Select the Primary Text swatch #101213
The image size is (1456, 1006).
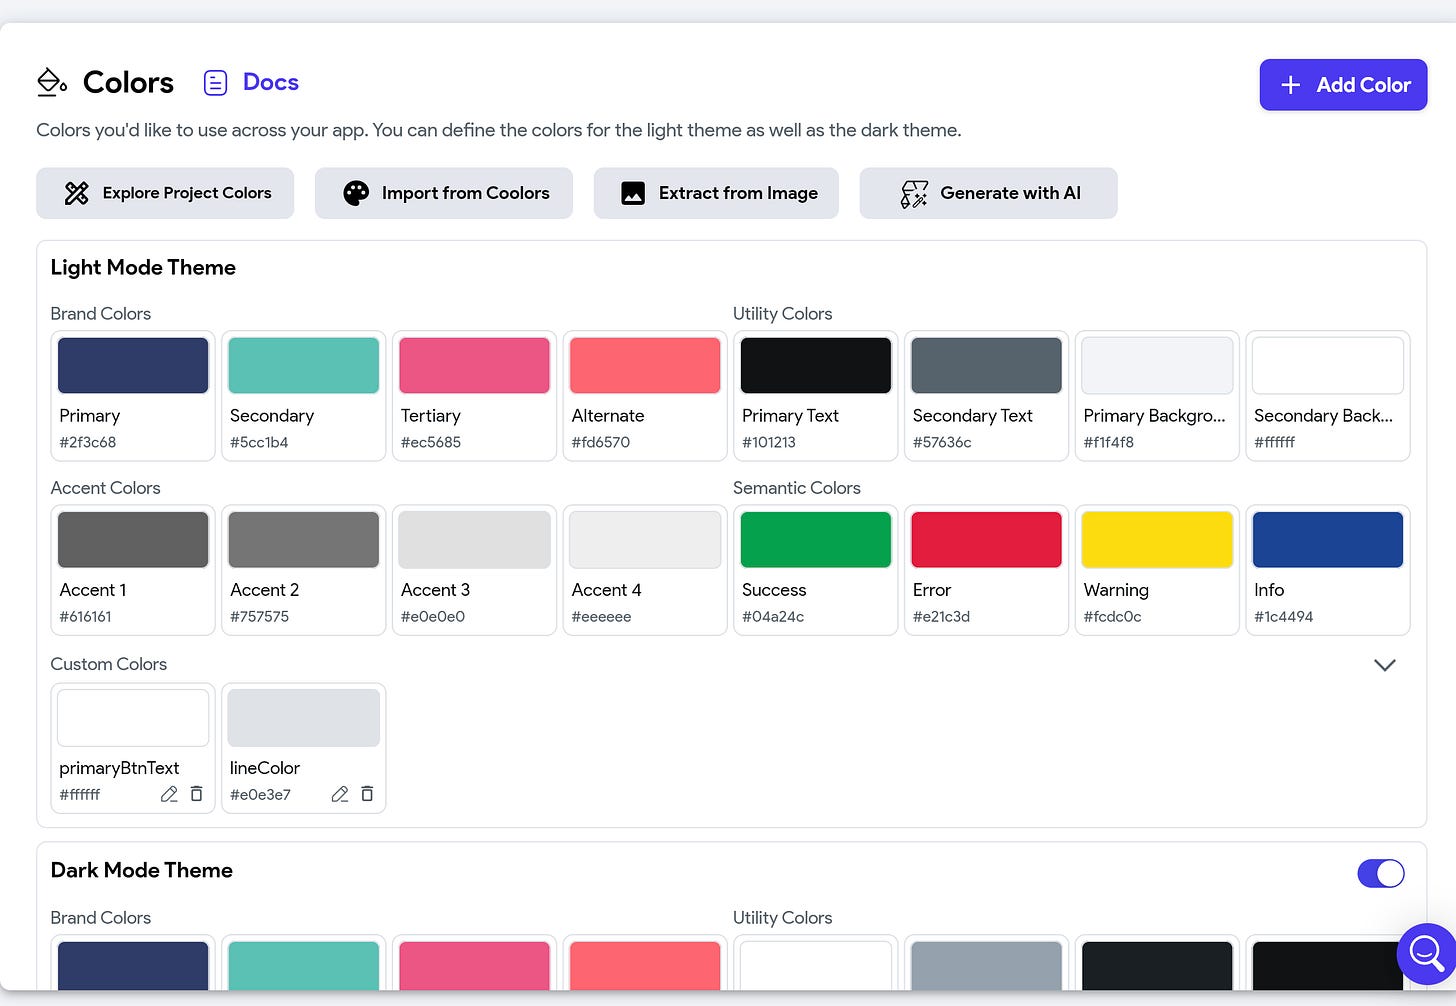click(816, 365)
